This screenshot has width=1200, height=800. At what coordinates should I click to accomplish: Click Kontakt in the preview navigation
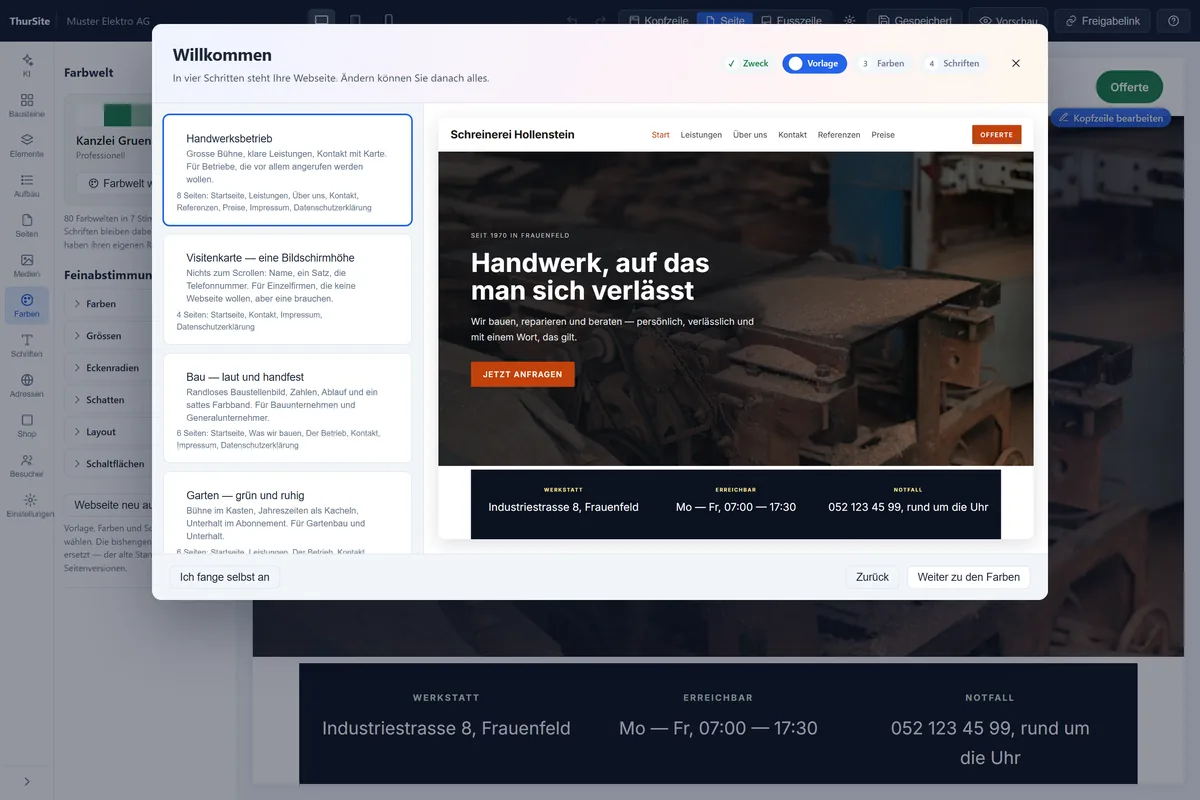click(792, 134)
